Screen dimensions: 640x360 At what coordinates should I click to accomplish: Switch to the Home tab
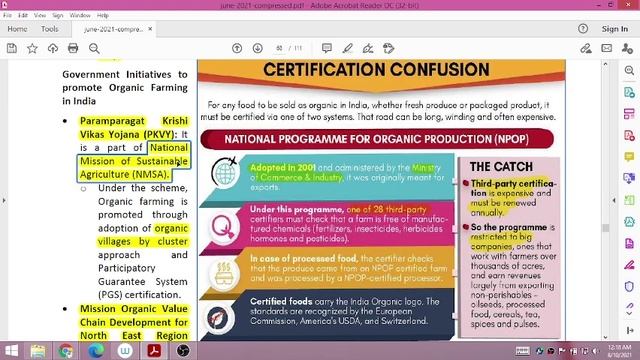pyautogui.click(x=17, y=29)
